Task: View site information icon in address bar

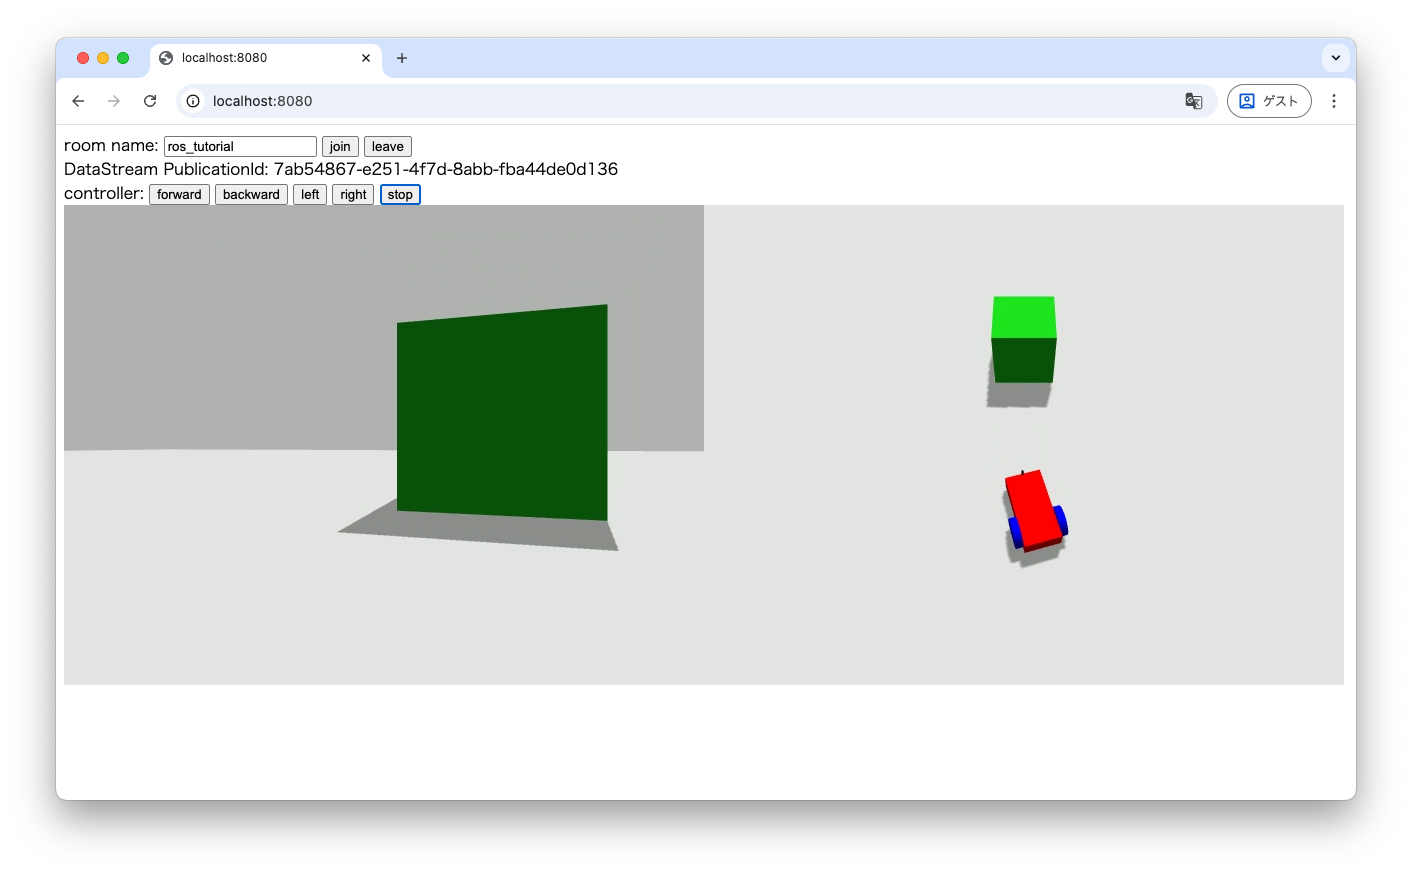Action: point(193,101)
